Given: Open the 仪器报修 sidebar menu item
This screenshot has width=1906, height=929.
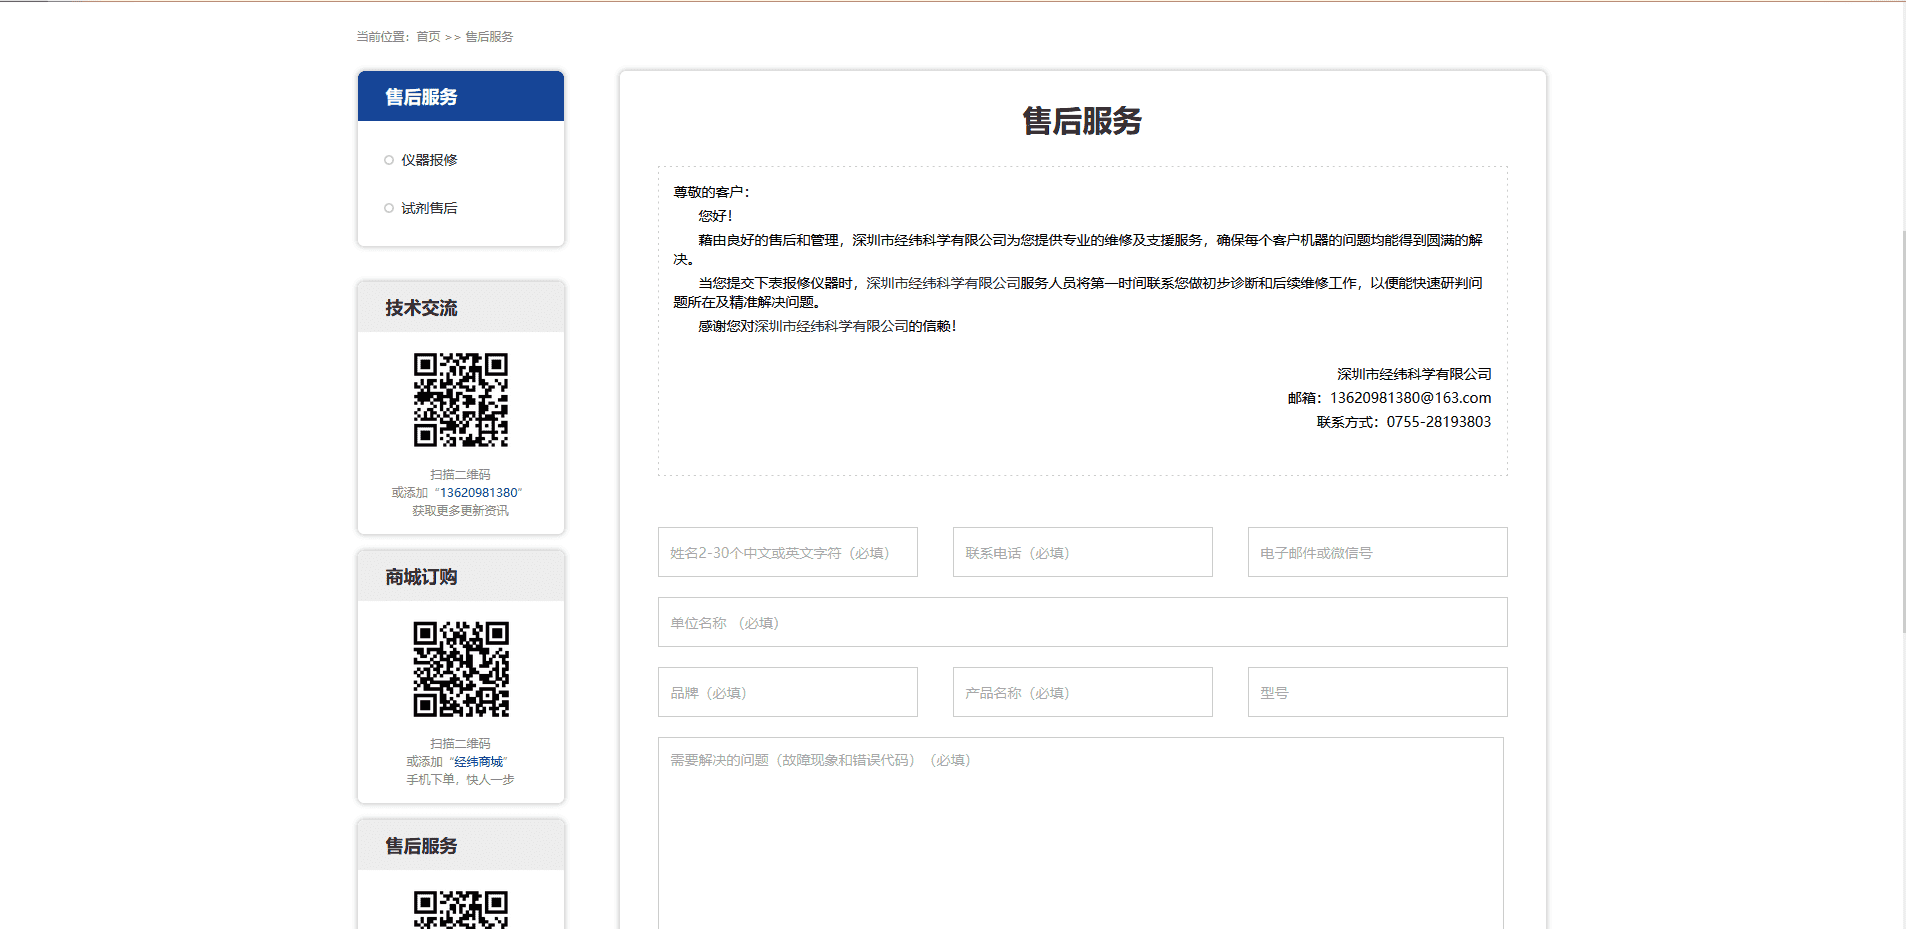Looking at the screenshot, I should click(429, 160).
